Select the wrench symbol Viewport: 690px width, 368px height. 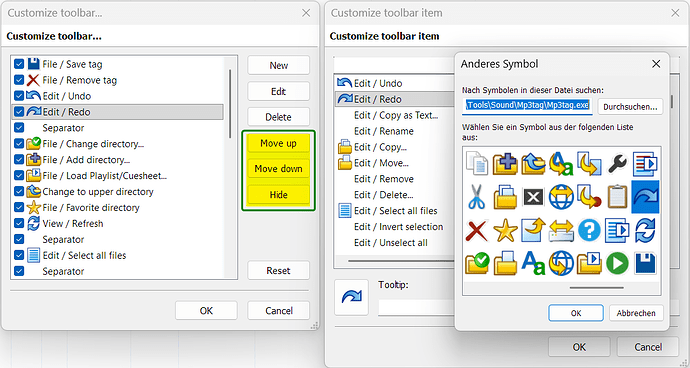(x=617, y=163)
